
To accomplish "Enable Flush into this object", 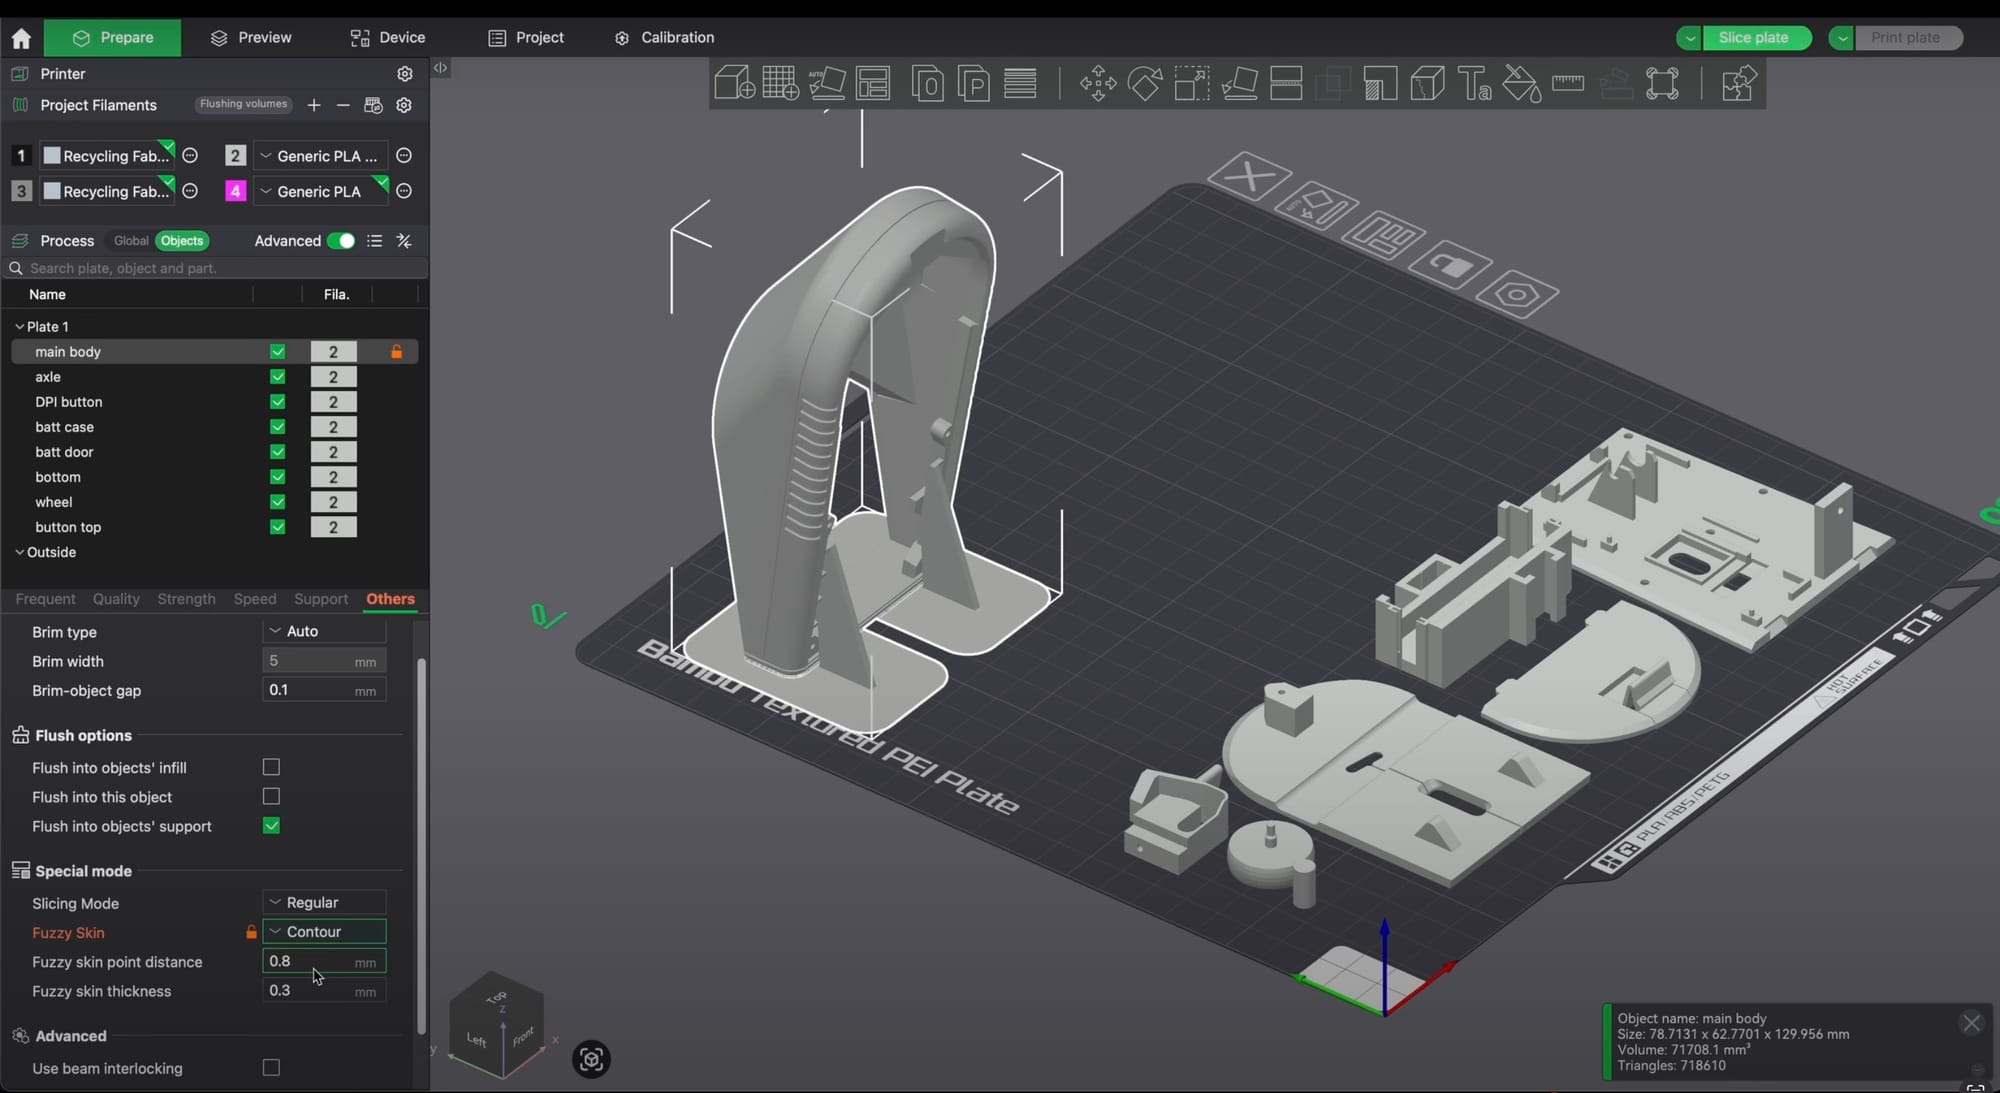I will (270, 797).
